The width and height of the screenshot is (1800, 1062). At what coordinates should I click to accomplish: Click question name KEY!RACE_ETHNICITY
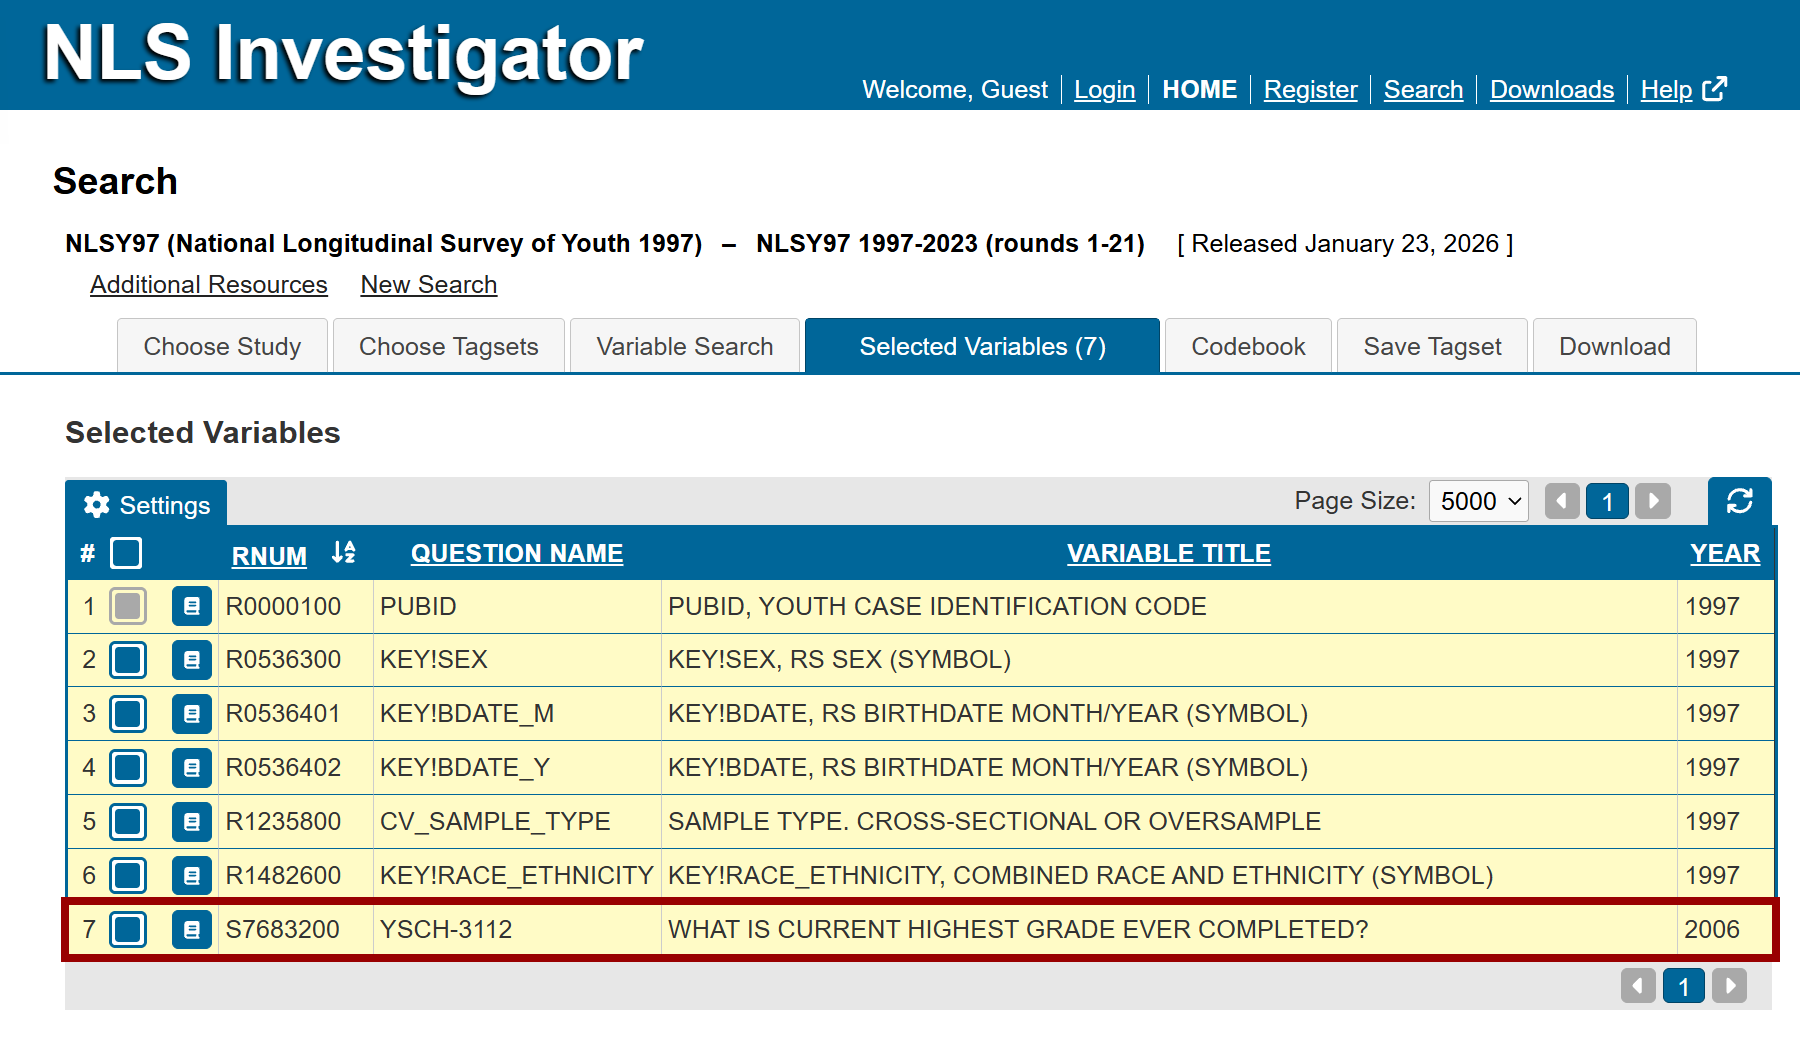tap(516, 875)
